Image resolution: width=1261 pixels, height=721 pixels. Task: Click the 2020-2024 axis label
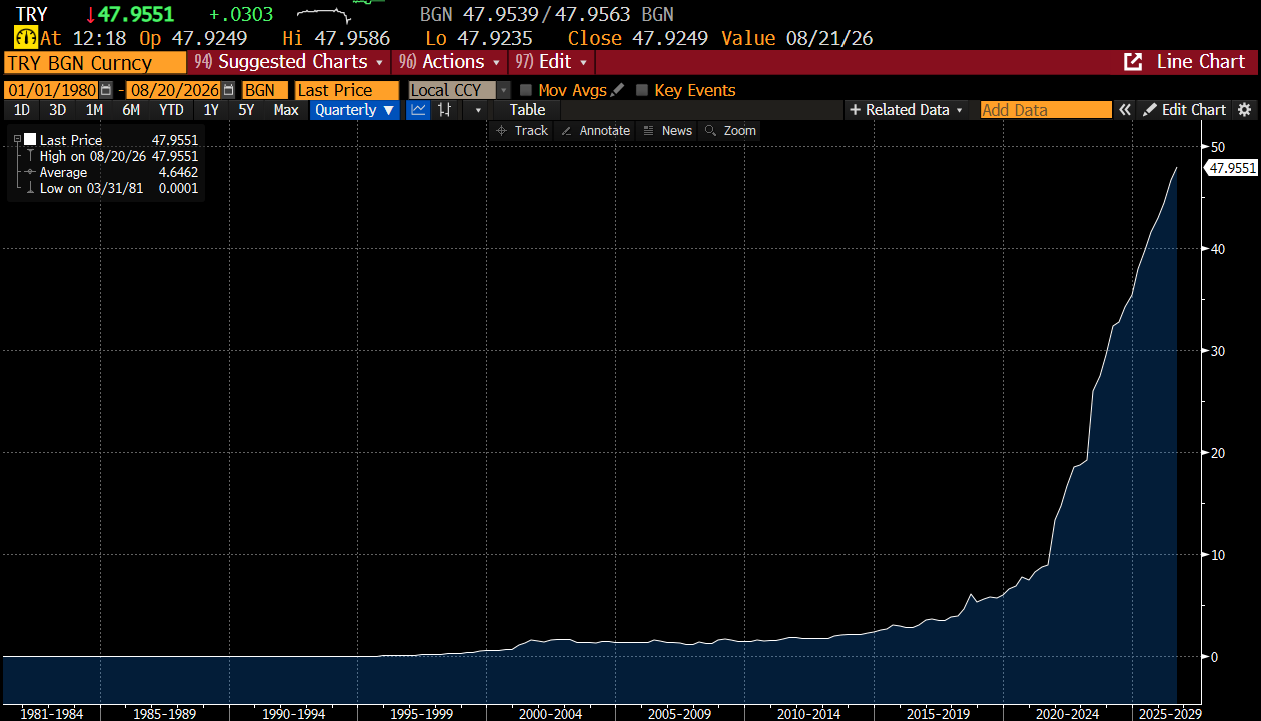click(1065, 714)
